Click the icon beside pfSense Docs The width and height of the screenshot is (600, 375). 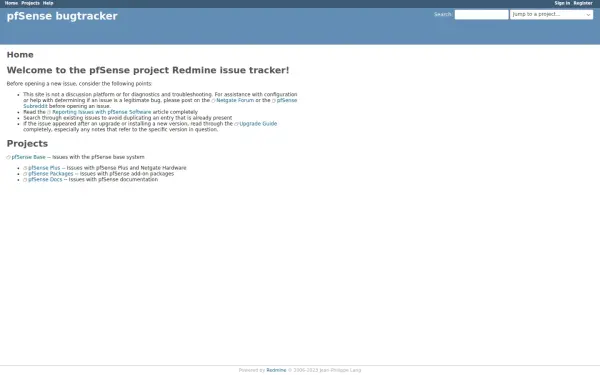point(25,180)
